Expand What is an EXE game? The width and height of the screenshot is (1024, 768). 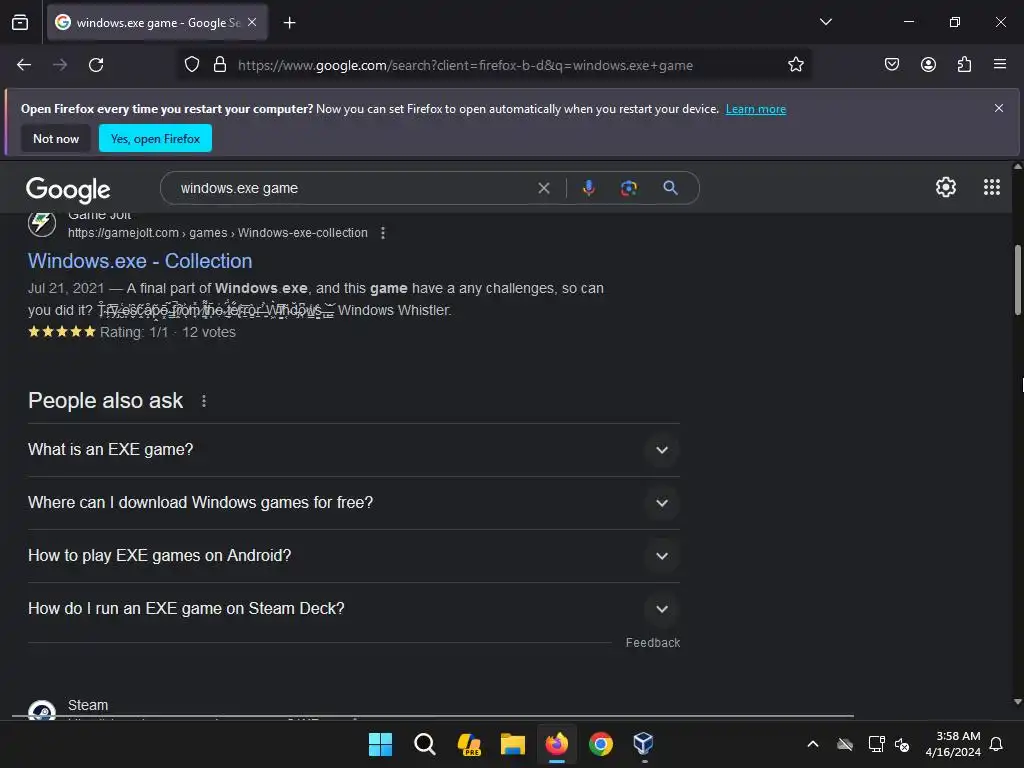(354, 450)
